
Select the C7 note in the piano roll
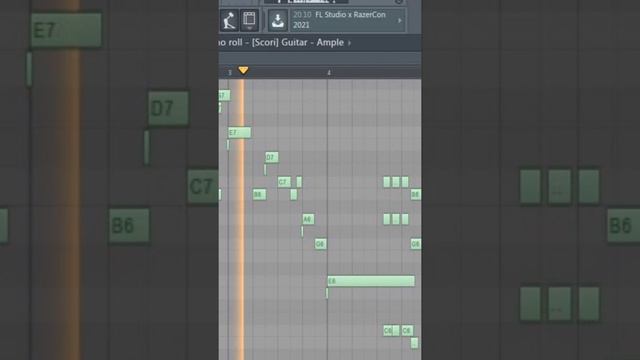pyautogui.click(x=284, y=182)
